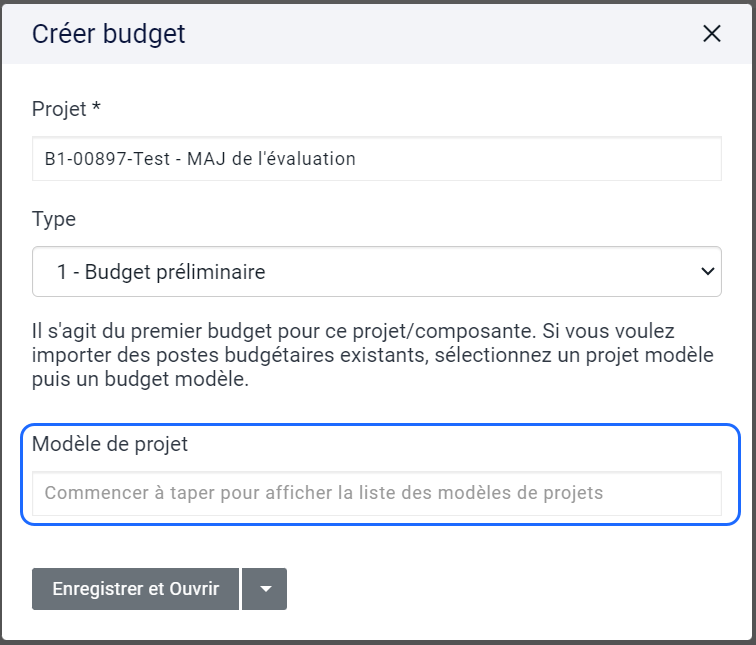Expand the Type dropdown chevron arrow

[707, 271]
